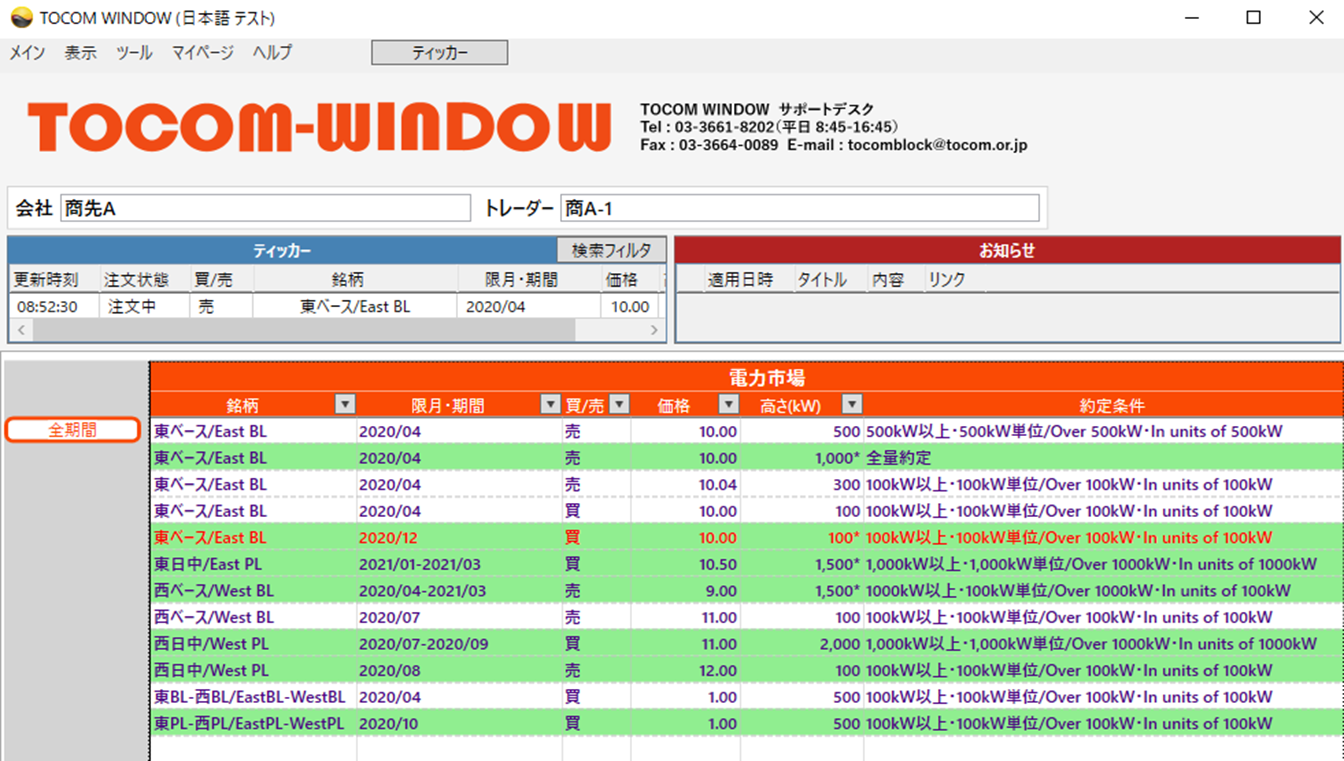The width and height of the screenshot is (1344, 761).
Task: Click the ティッカー button in menu bar
Action: 440,53
